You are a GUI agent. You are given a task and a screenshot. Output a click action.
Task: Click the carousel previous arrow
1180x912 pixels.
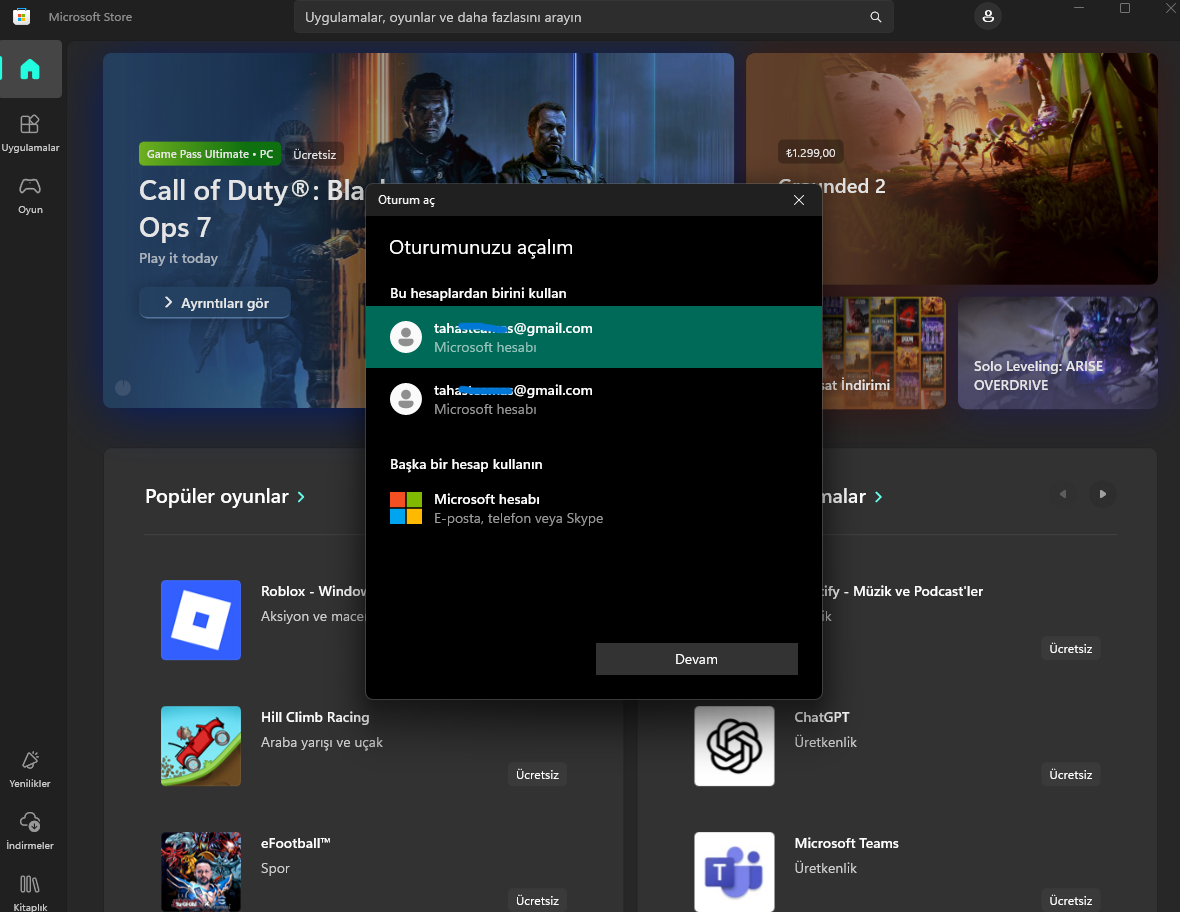pyautogui.click(x=1063, y=494)
